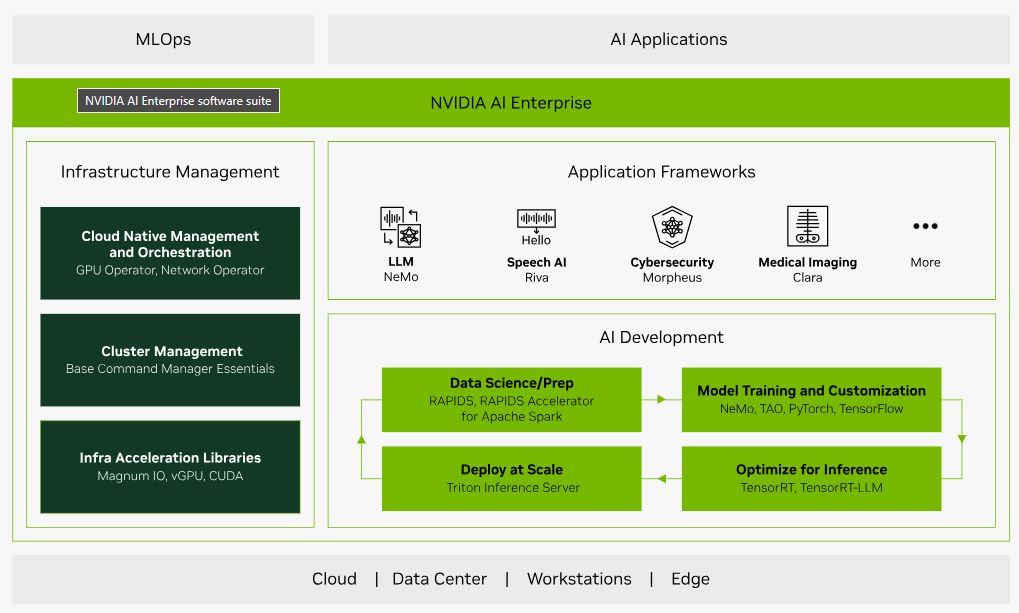Open the Data Science/Prep RAPIDS box
The width and height of the screenshot is (1019, 613).
point(511,398)
